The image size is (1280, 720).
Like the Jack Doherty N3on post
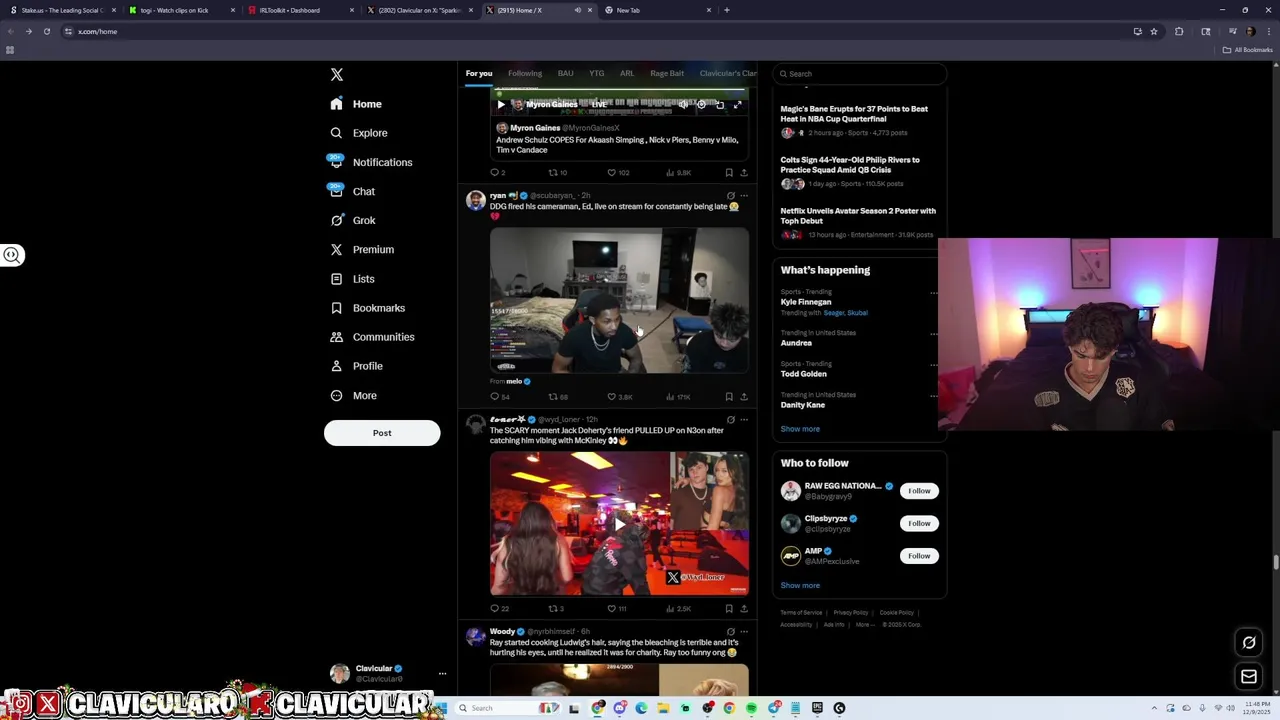pyautogui.click(x=617, y=608)
